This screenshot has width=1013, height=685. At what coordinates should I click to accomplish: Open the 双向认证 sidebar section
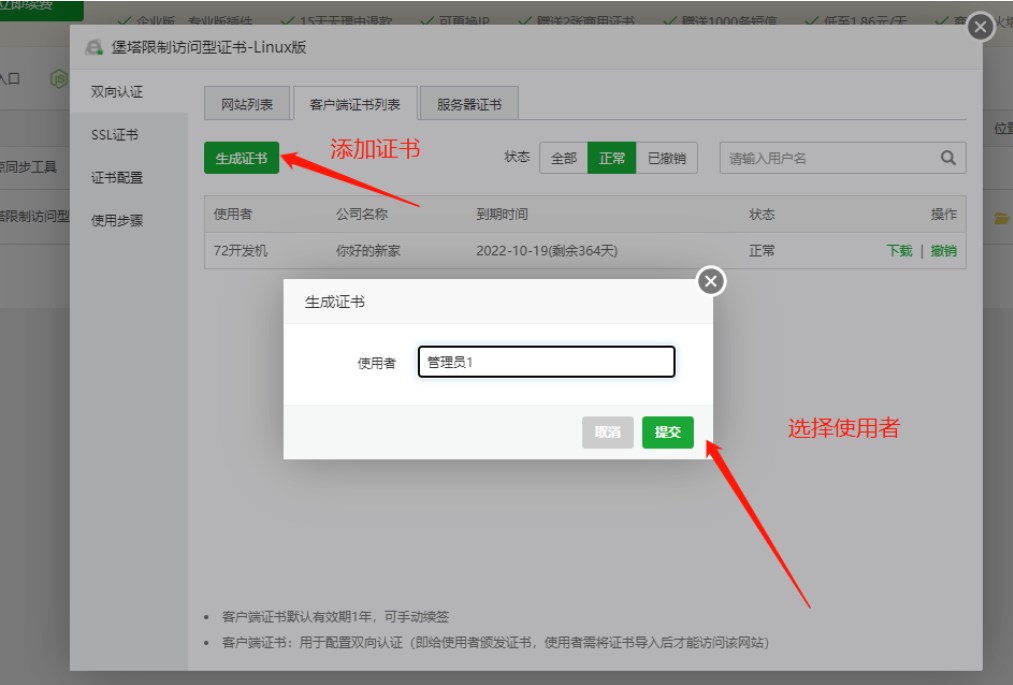[117, 92]
